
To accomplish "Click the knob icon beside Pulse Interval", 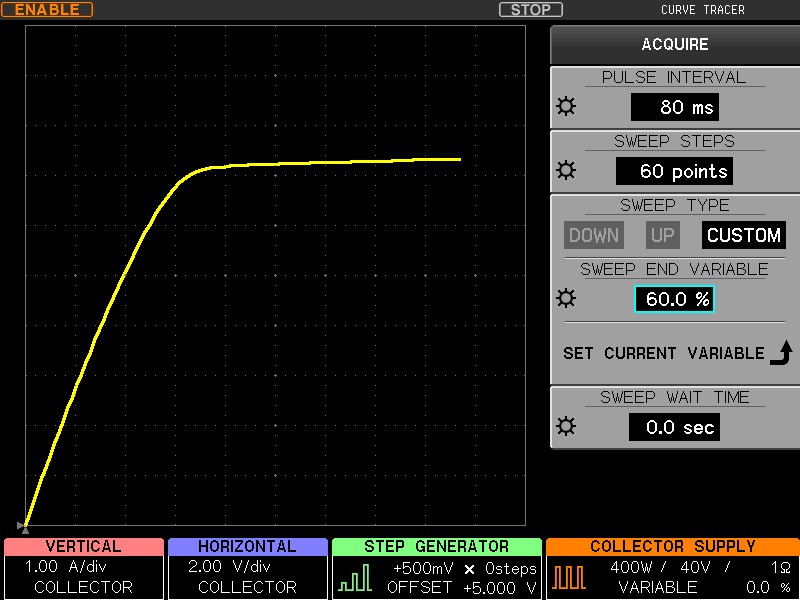I will coord(566,107).
